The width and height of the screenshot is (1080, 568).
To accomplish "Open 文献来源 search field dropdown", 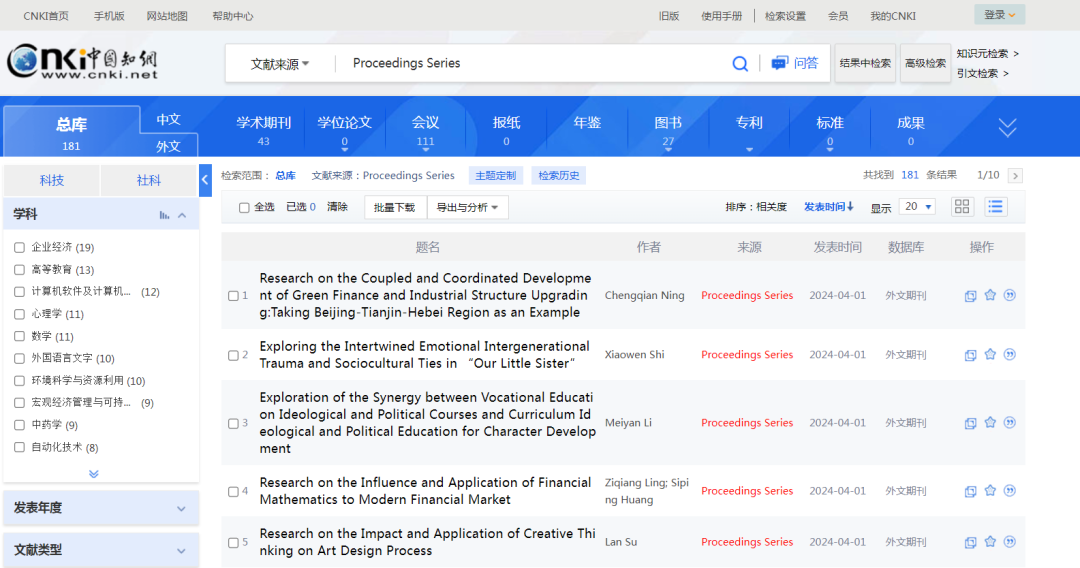I will (280, 64).
